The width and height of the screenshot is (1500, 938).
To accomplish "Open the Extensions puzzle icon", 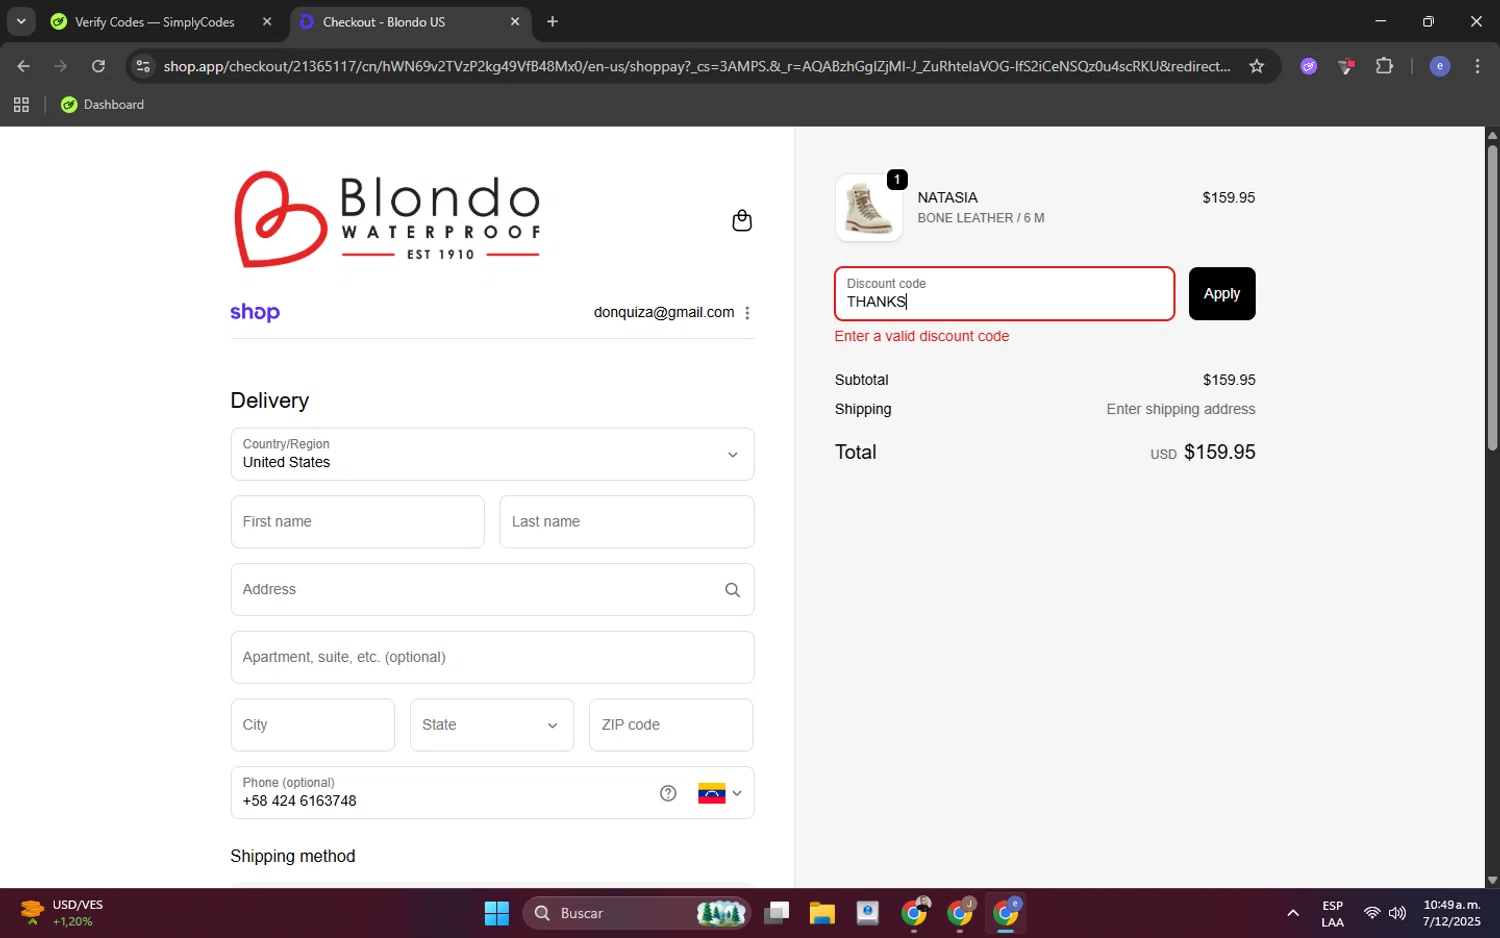I will [x=1384, y=66].
